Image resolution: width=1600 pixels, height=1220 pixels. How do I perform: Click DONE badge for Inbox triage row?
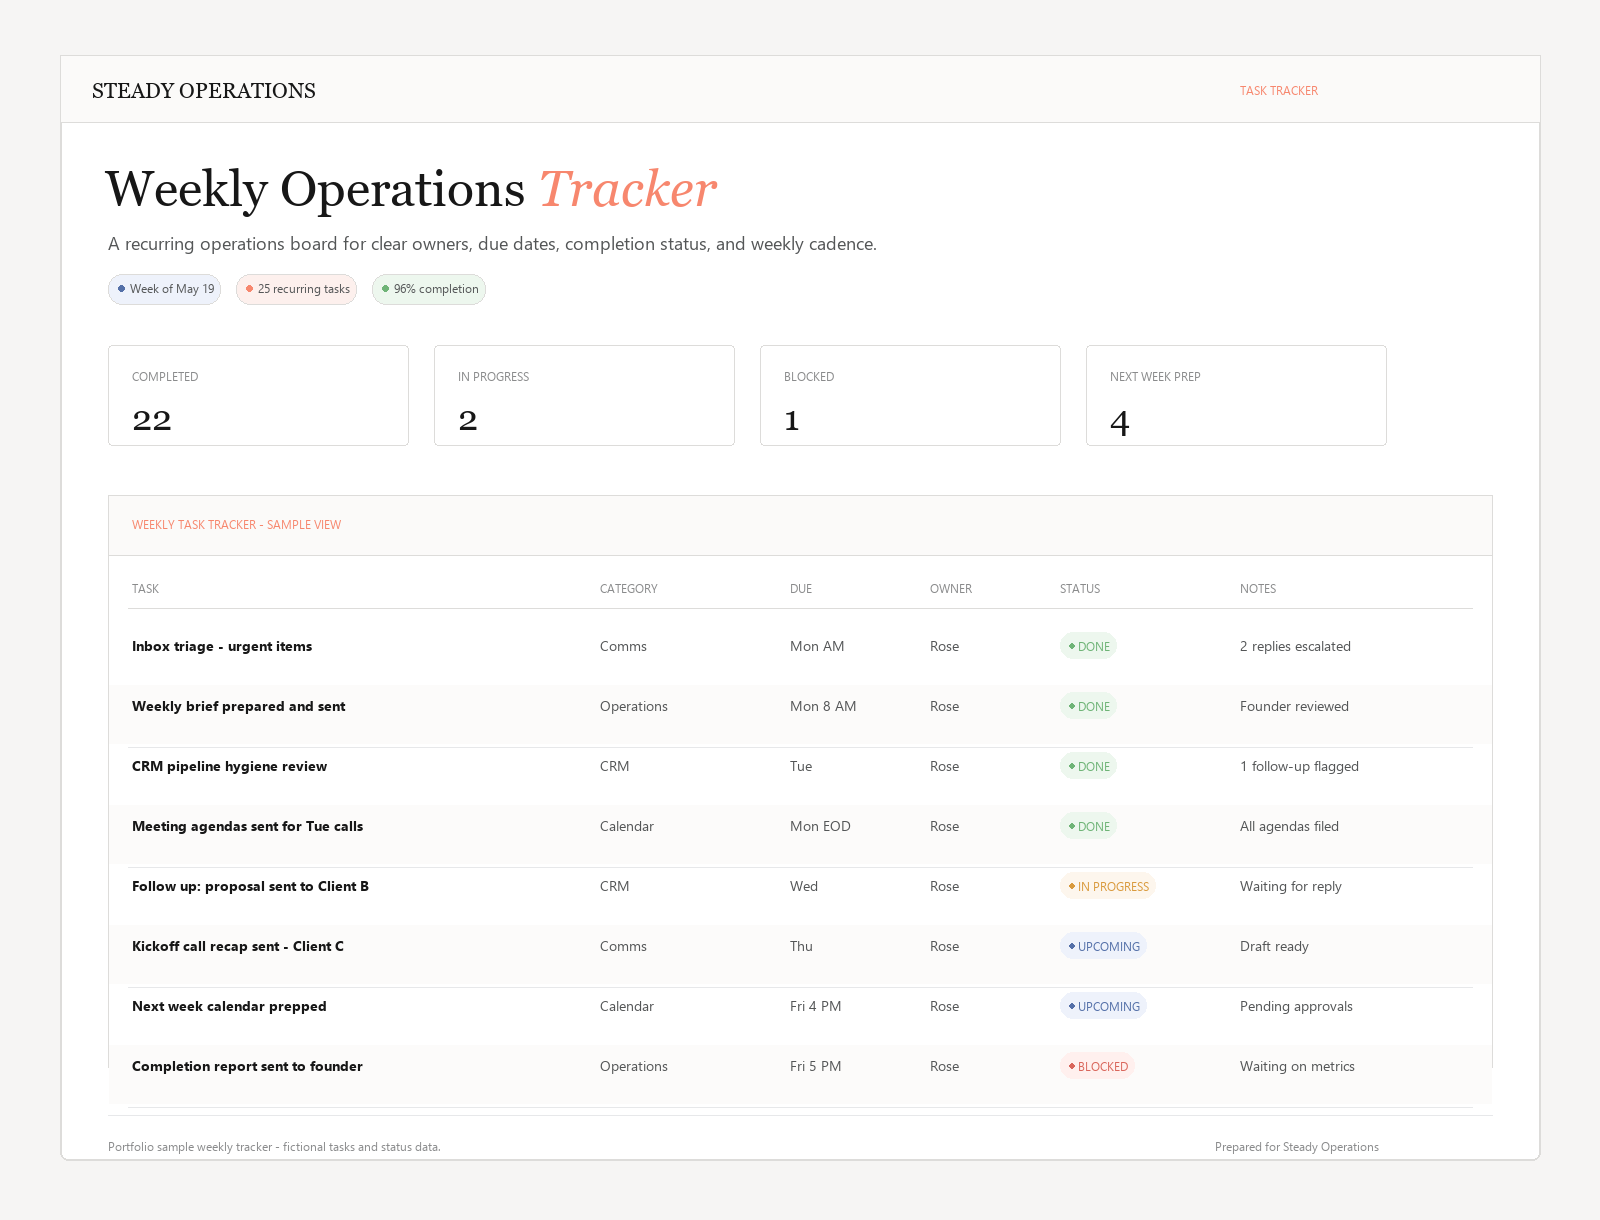[x=1088, y=646]
